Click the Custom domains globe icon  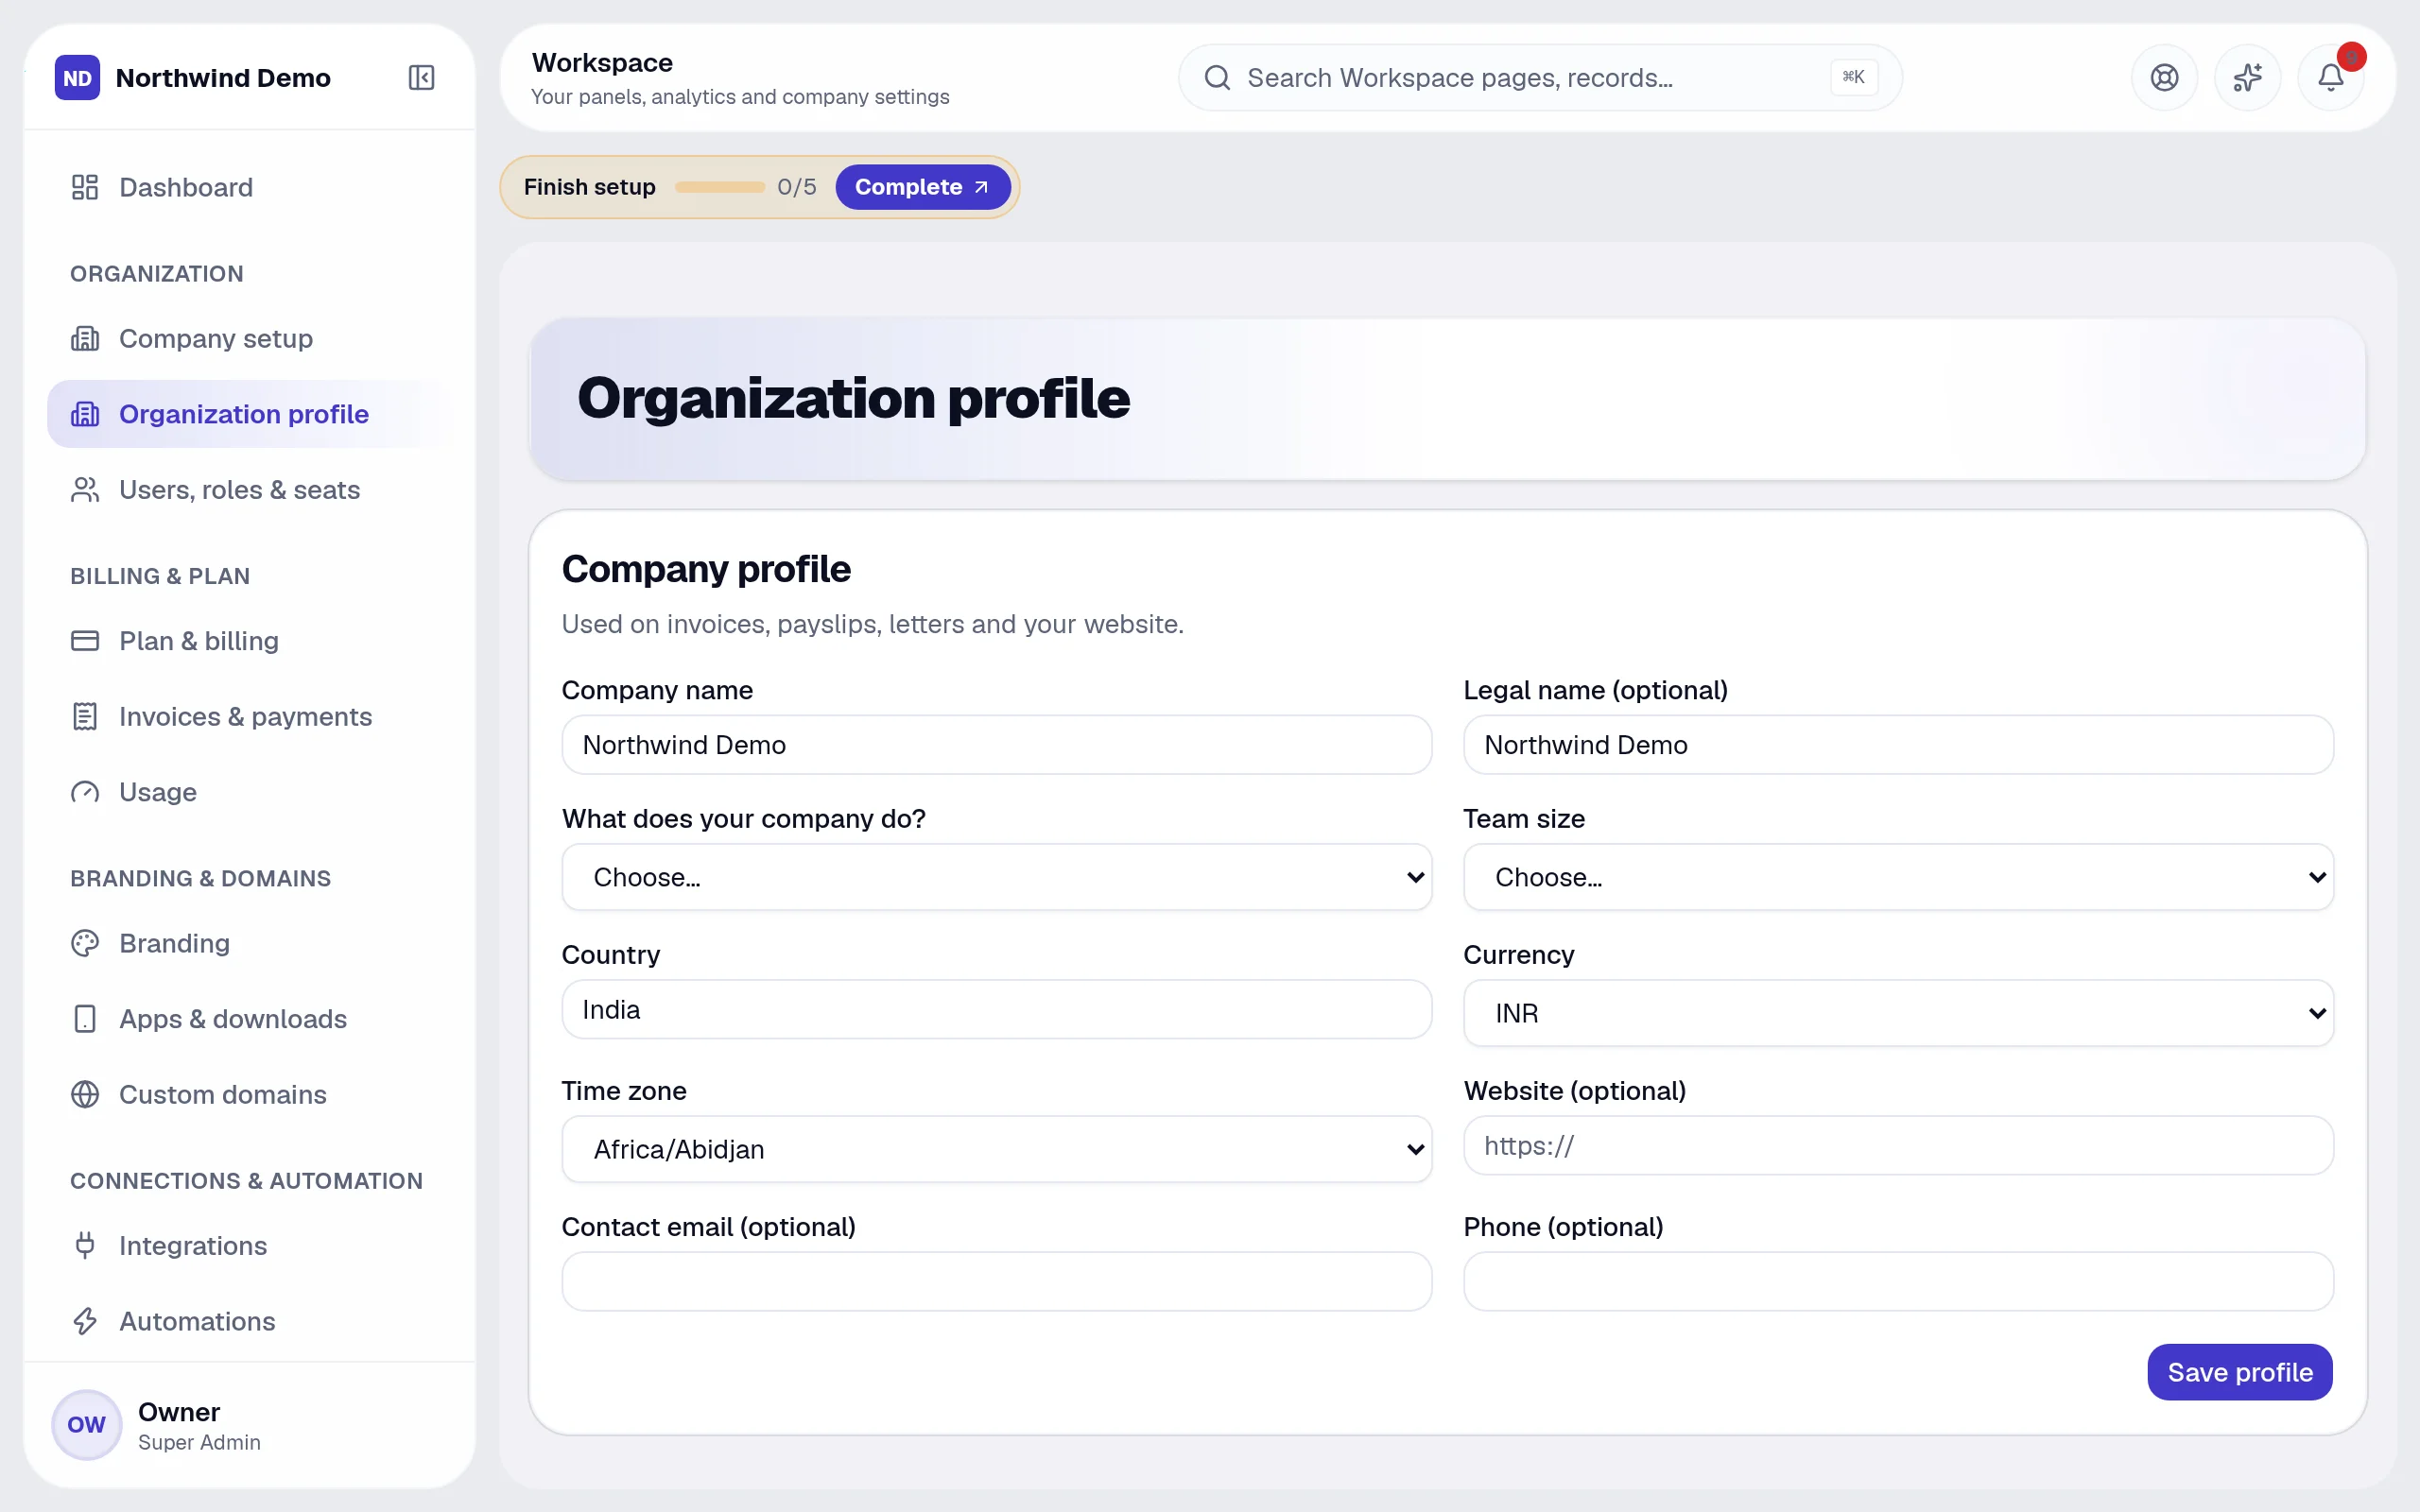[x=85, y=1094]
